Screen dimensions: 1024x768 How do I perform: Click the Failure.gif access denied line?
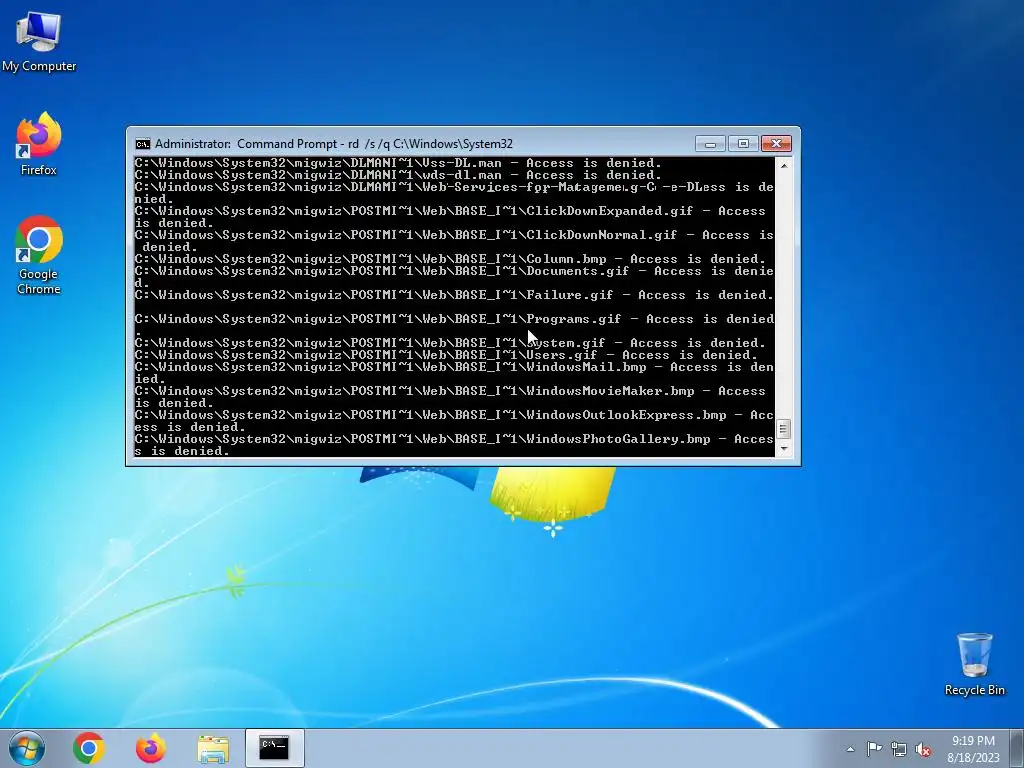(454, 295)
